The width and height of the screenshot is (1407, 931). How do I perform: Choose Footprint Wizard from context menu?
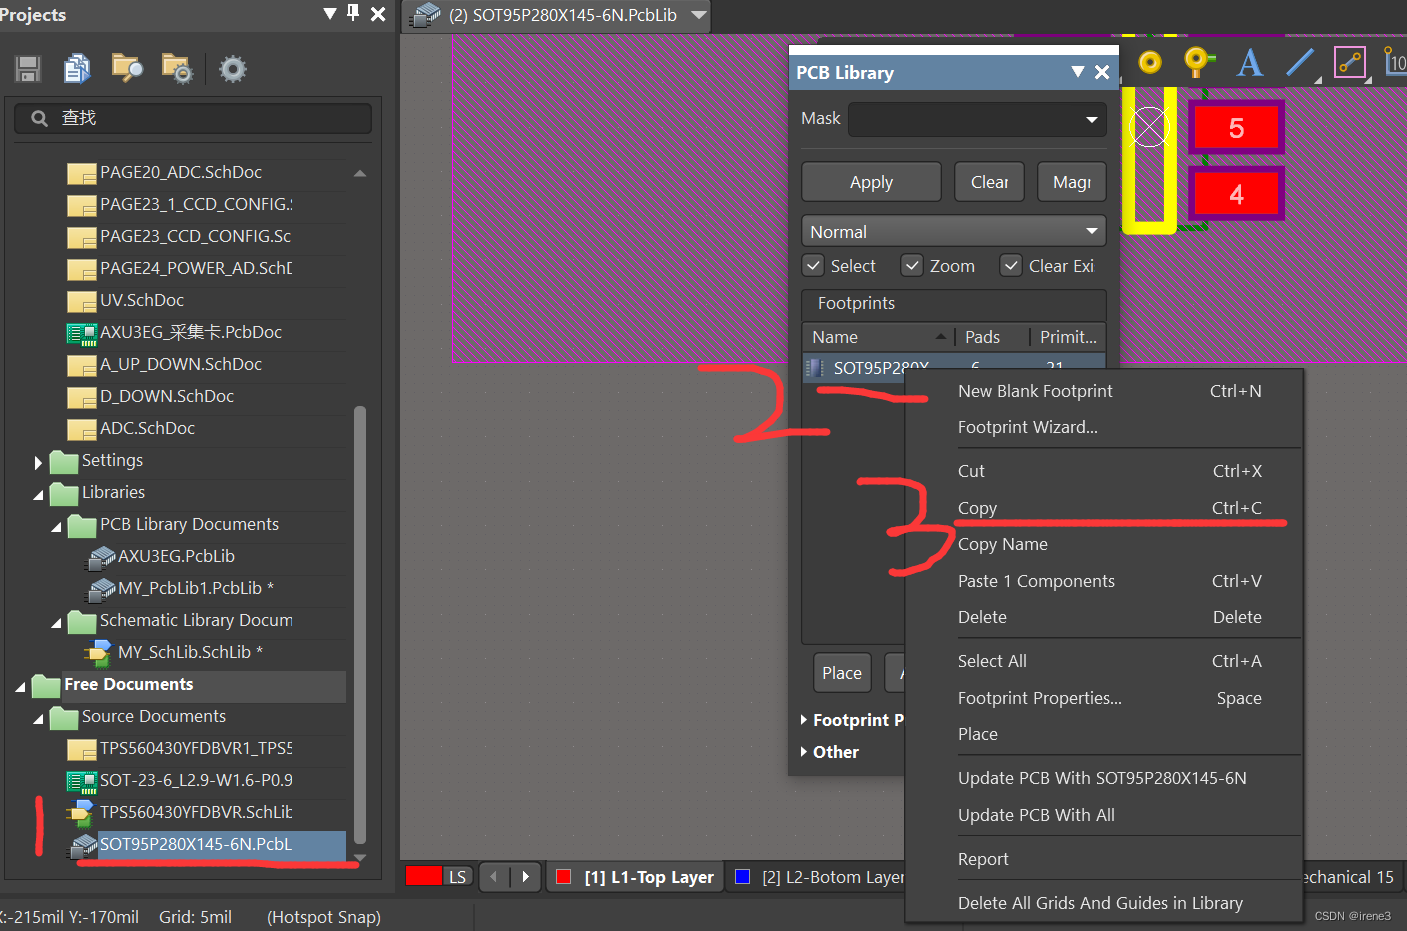[1103, 427]
